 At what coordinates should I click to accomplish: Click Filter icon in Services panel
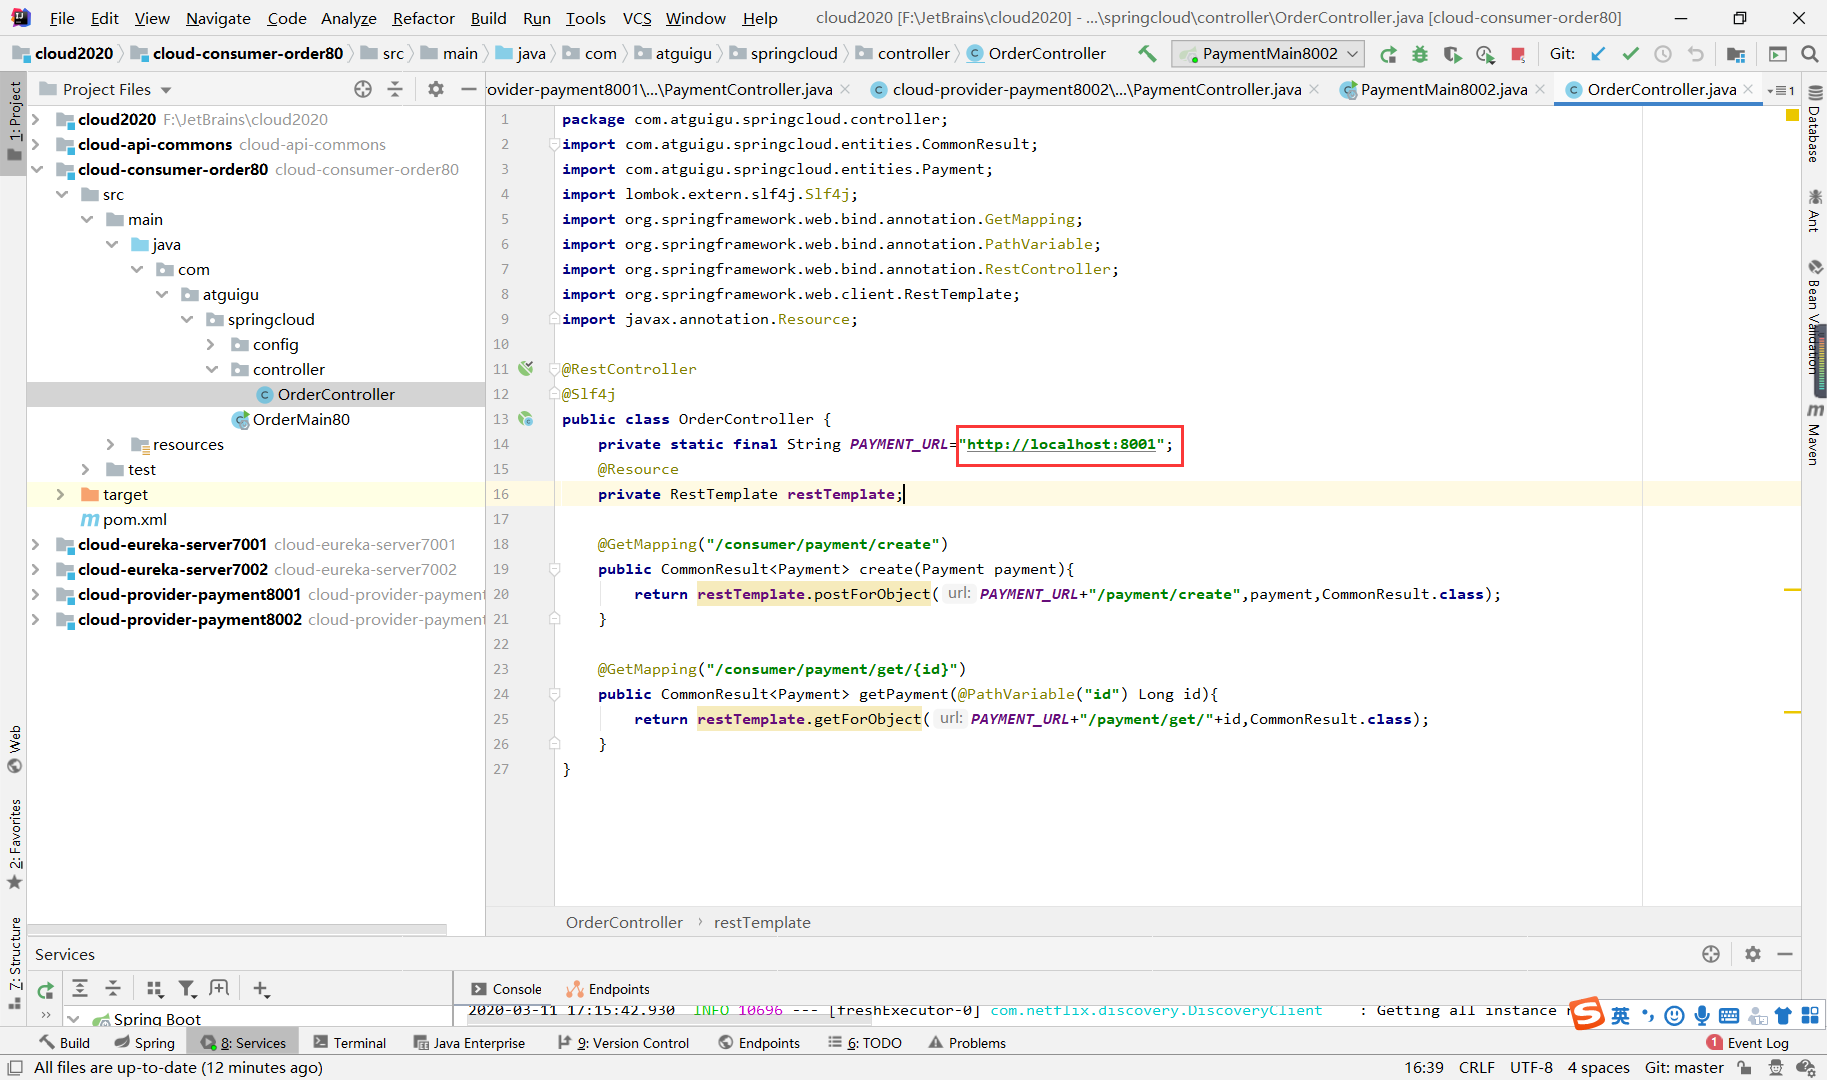coord(187,989)
